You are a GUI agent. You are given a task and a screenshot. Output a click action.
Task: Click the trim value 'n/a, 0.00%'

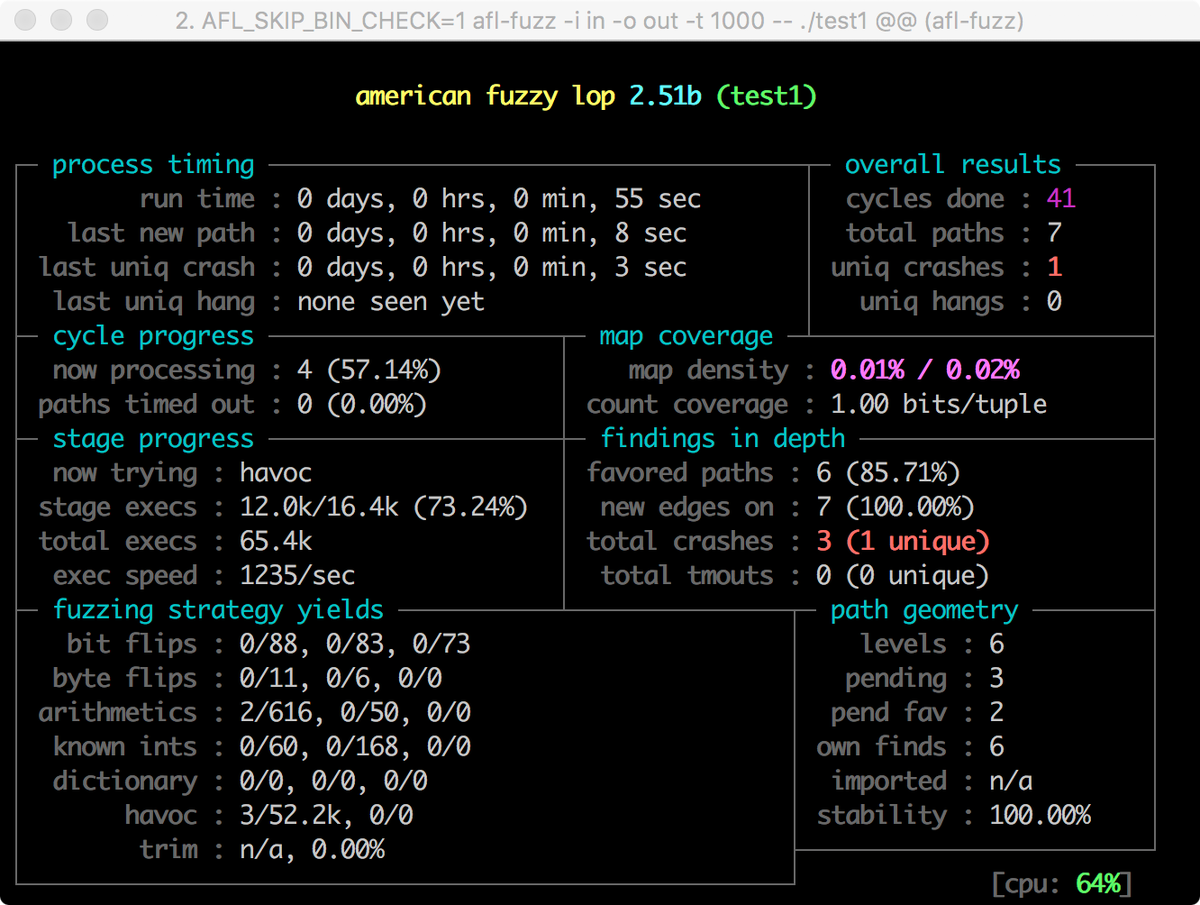click(x=312, y=848)
